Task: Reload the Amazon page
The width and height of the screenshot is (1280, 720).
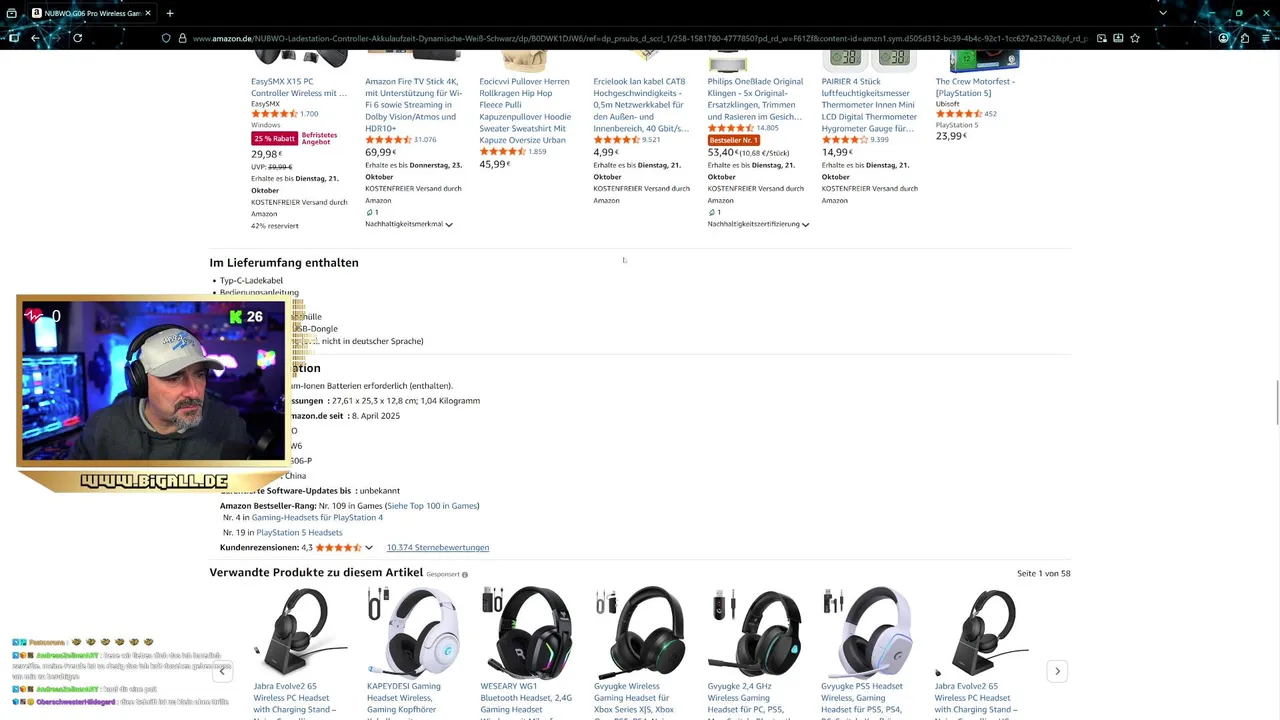Action: pos(77,38)
